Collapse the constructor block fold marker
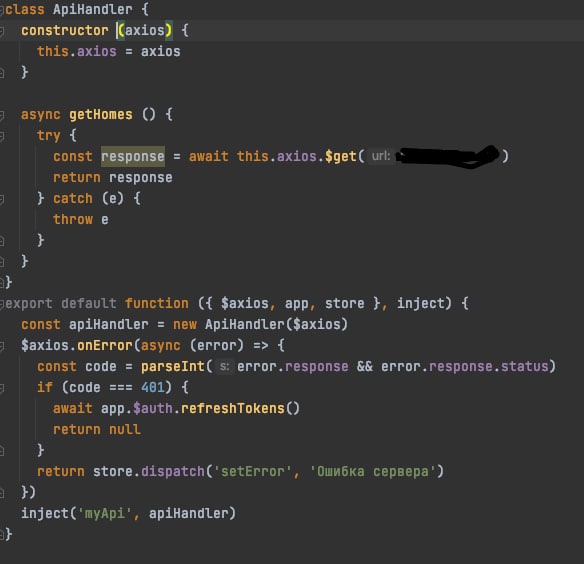Viewport: 584px width, 564px height. [x=2, y=31]
